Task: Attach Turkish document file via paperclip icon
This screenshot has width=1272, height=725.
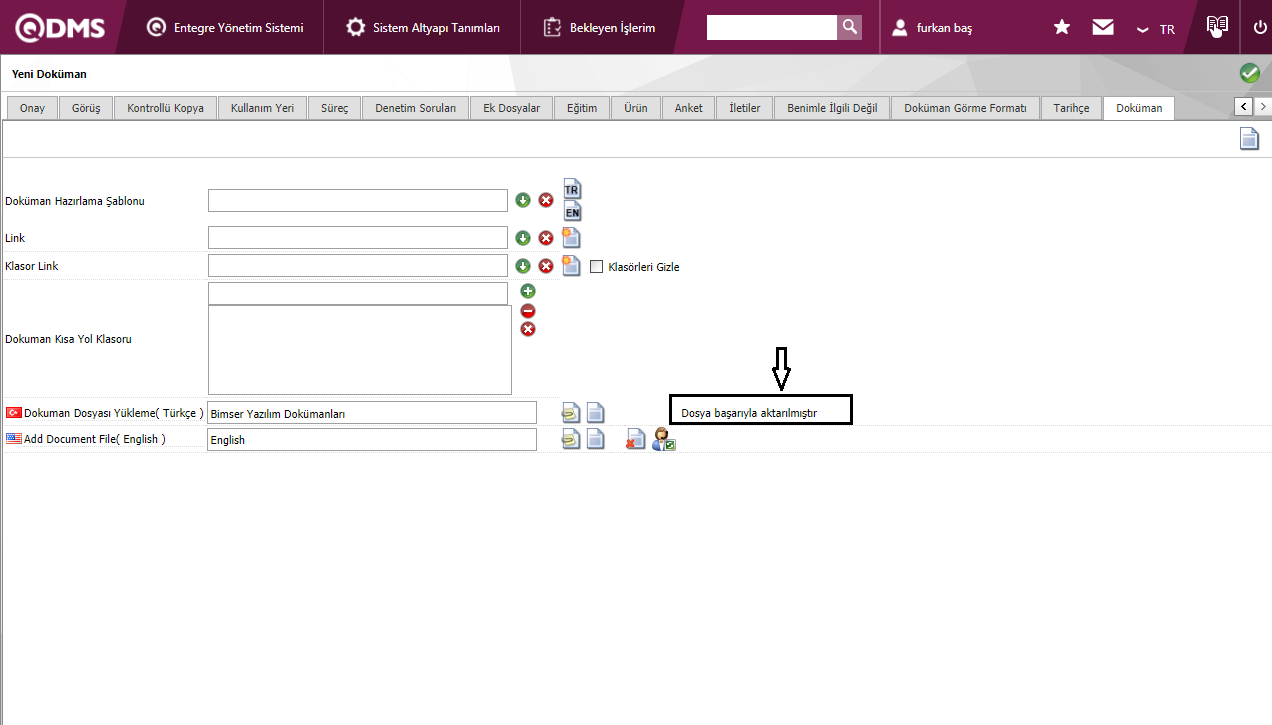Action: [x=571, y=412]
